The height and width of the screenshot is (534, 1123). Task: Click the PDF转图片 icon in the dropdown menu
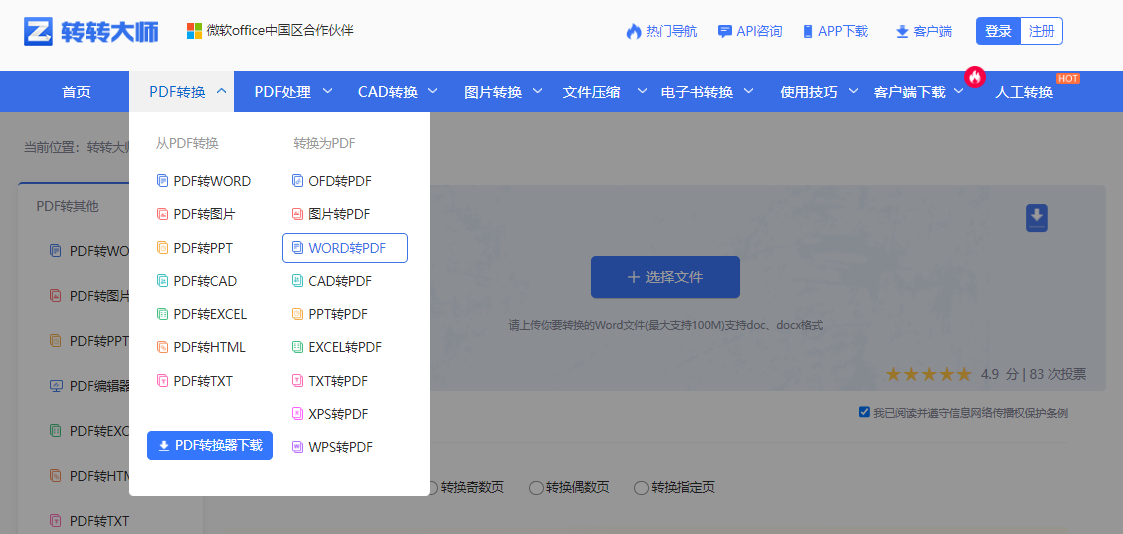click(x=163, y=214)
